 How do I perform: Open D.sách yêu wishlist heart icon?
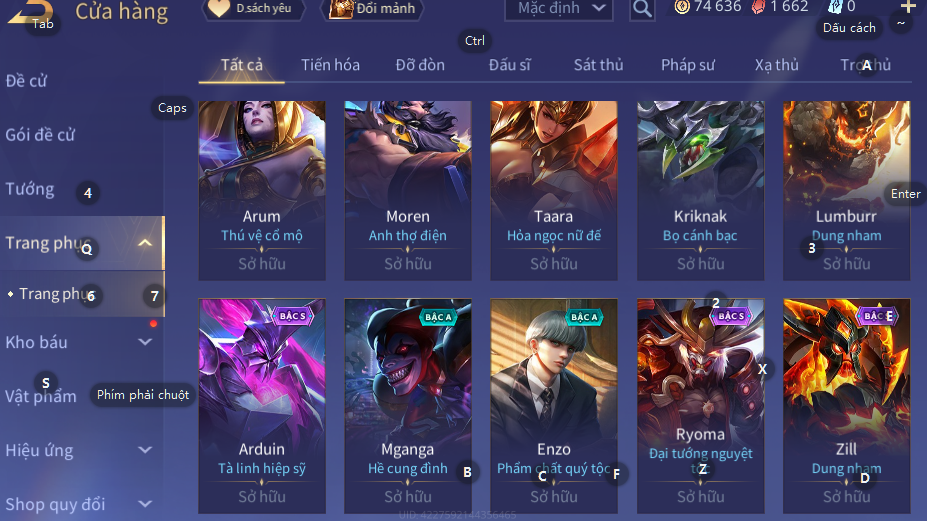(219, 8)
